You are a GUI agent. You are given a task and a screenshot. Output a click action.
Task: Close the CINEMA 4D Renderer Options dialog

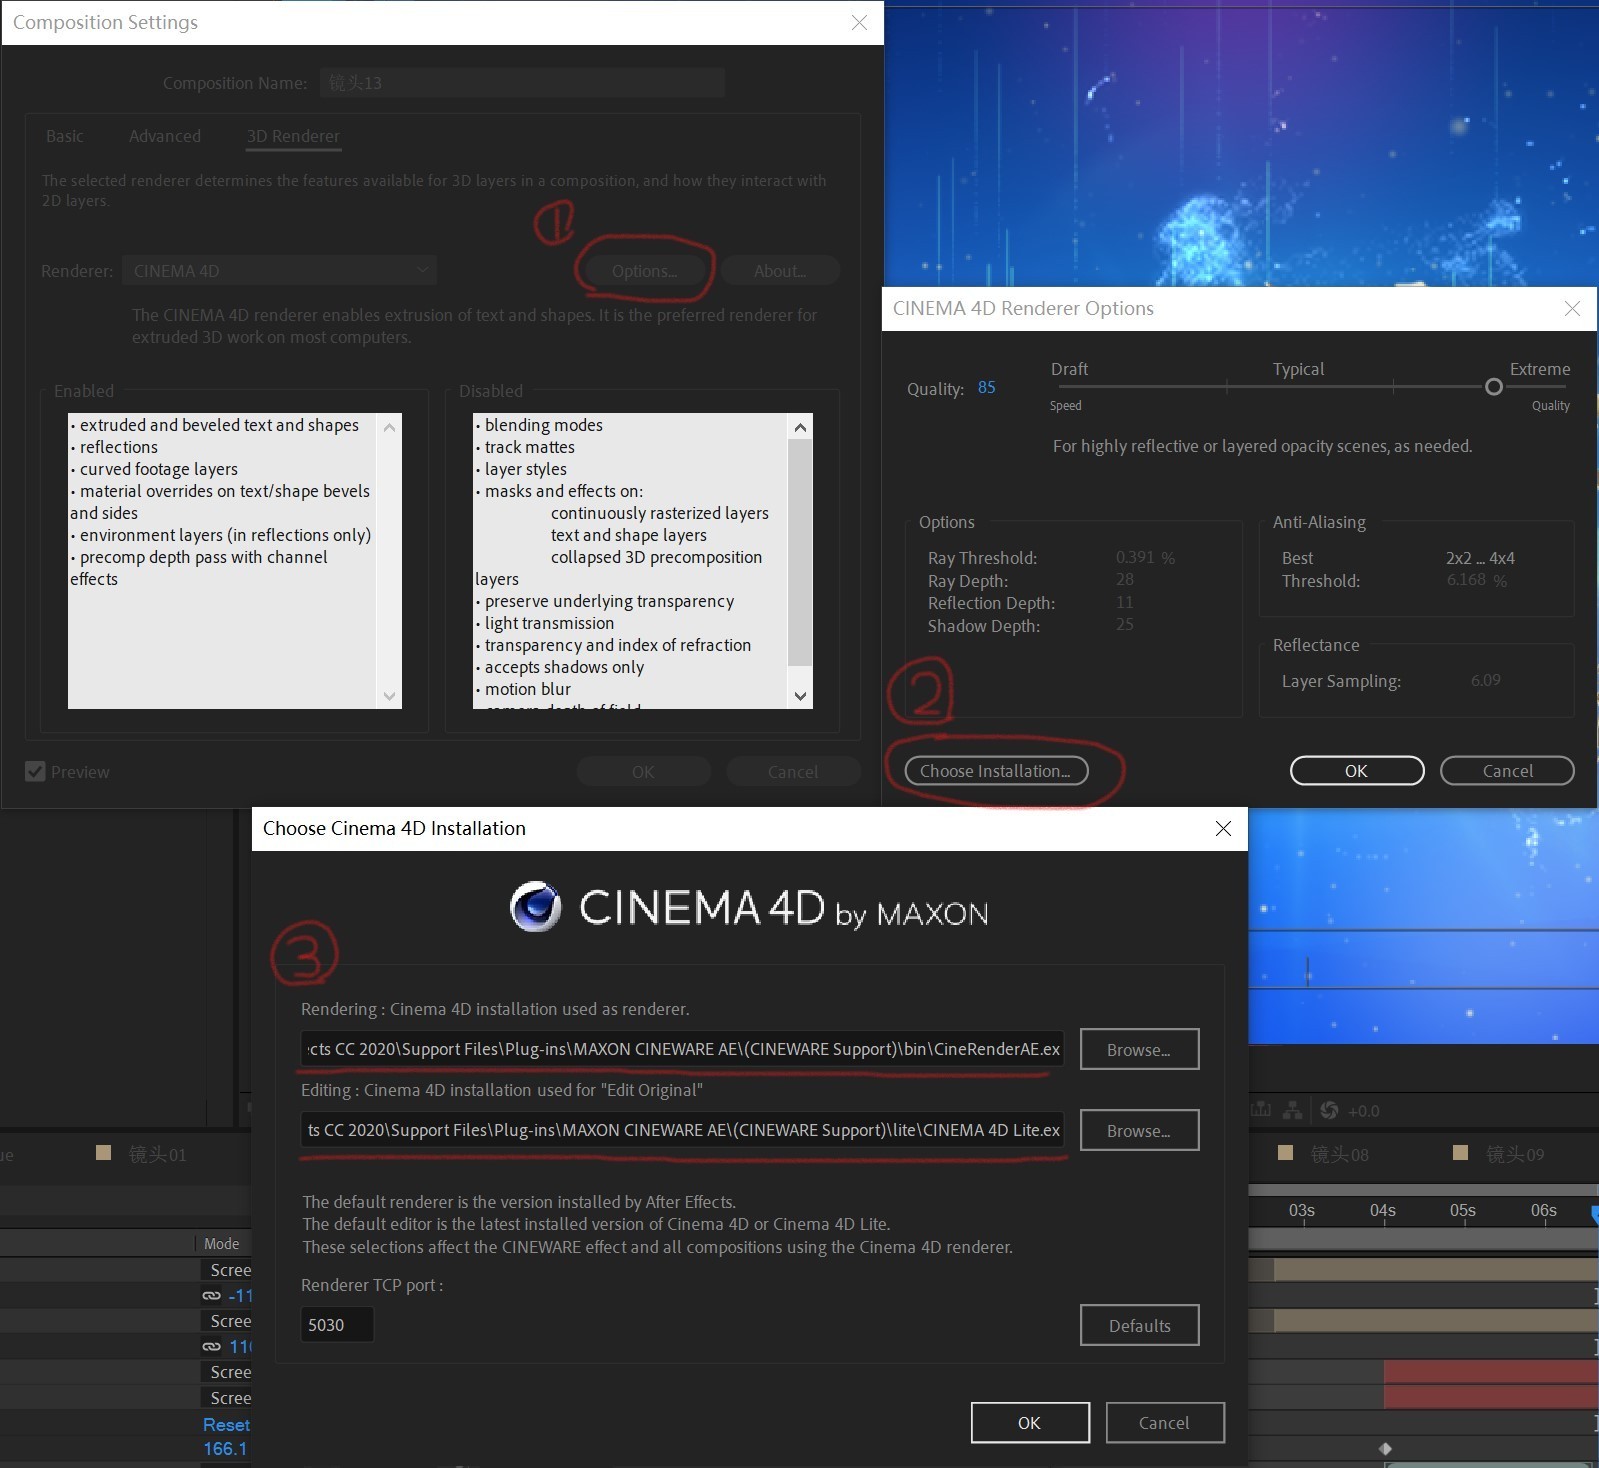click(1572, 308)
